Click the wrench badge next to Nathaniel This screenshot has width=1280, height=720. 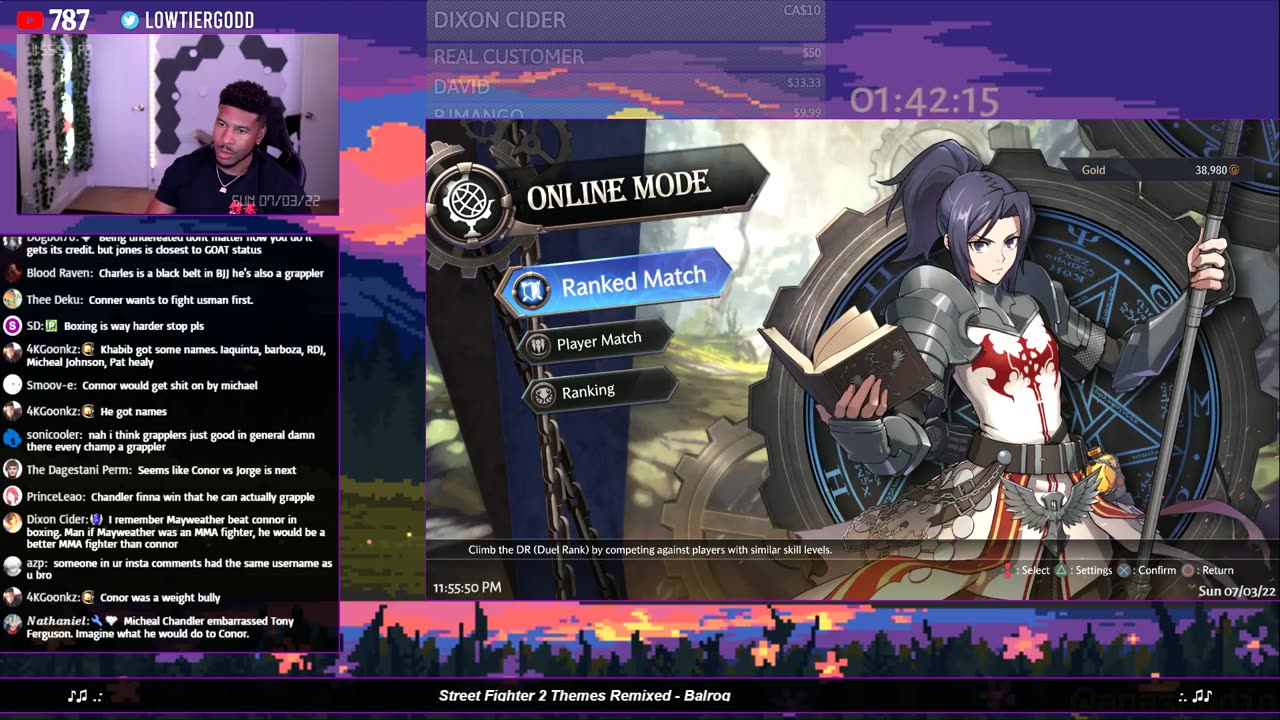click(x=95, y=621)
